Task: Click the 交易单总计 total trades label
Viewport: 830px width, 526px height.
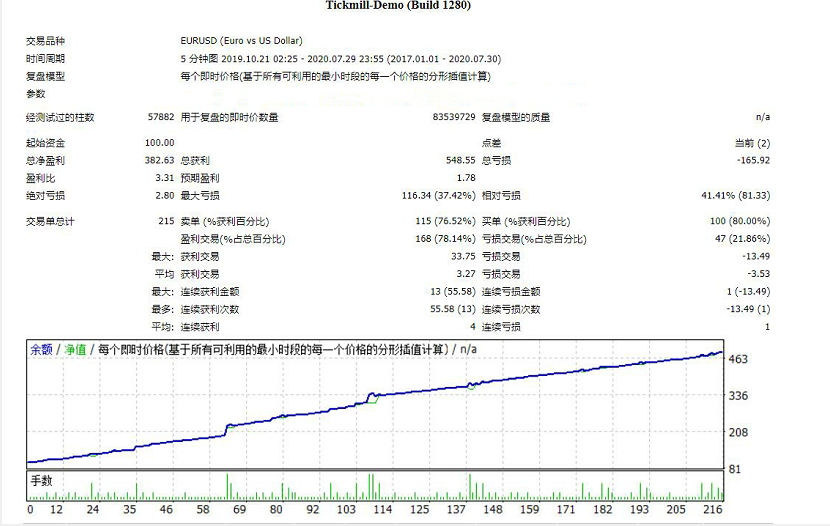Action: [x=50, y=222]
